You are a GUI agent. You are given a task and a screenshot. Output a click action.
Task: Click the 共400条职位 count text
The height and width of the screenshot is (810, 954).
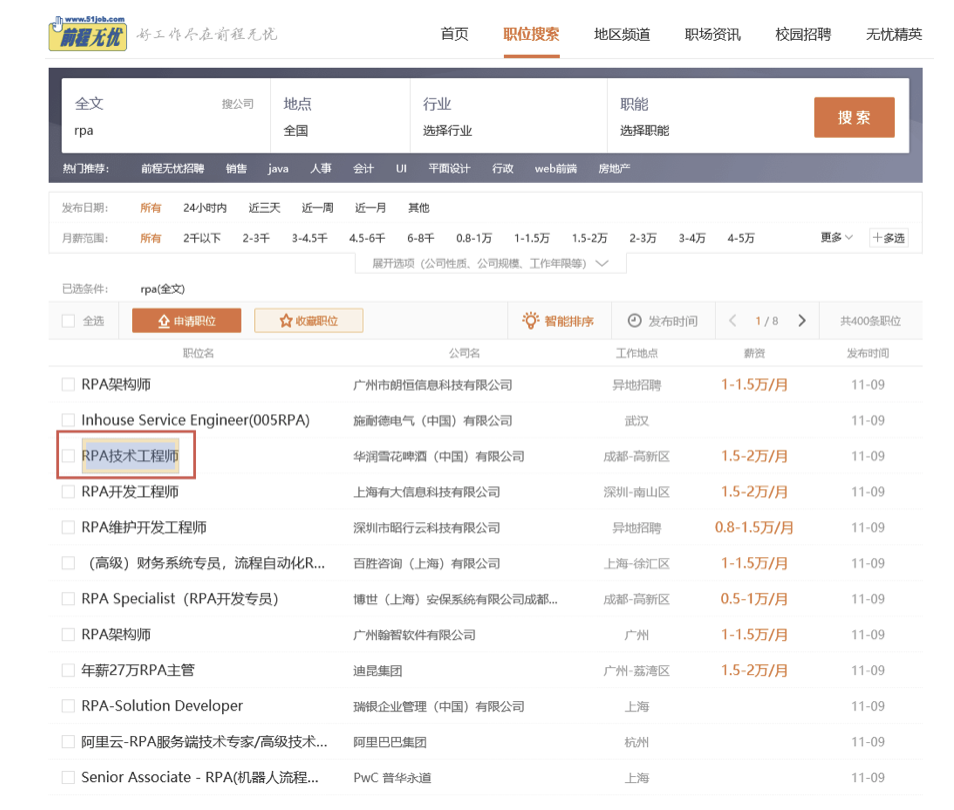pyautogui.click(x=871, y=321)
